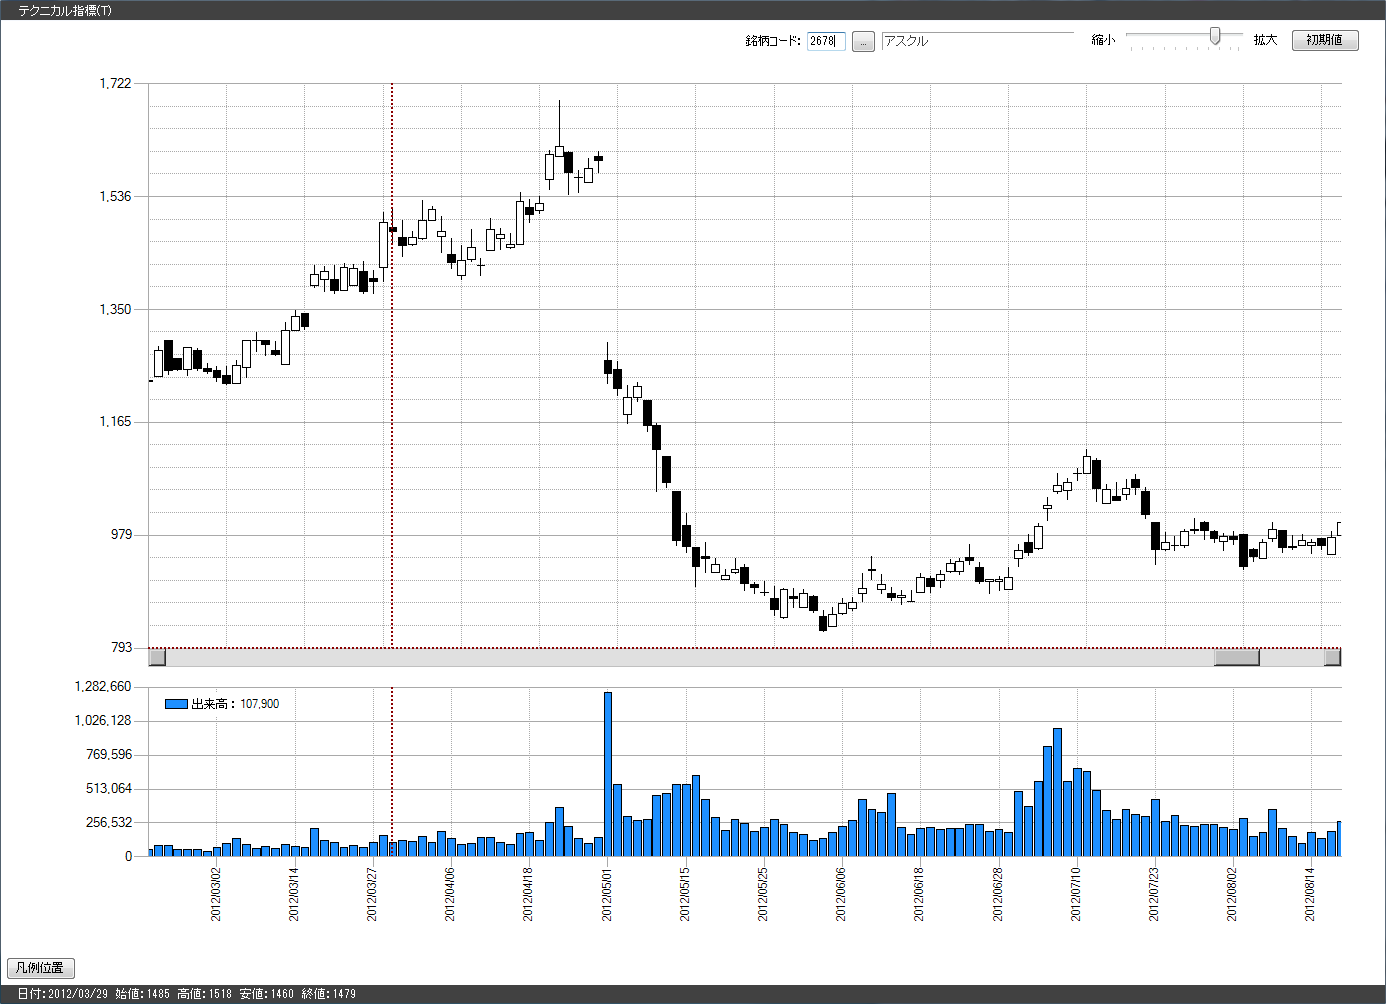
Task: Click the stock code input field 2678
Action: [826, 41]
